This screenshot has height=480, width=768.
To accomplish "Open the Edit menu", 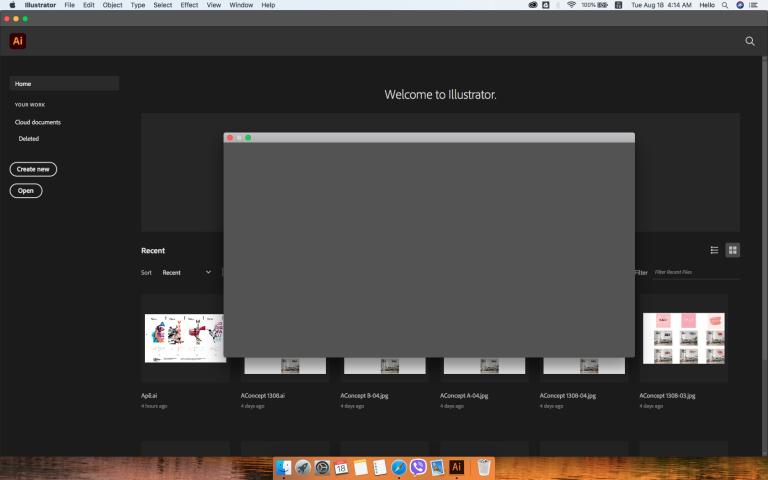I will (89, 5).
